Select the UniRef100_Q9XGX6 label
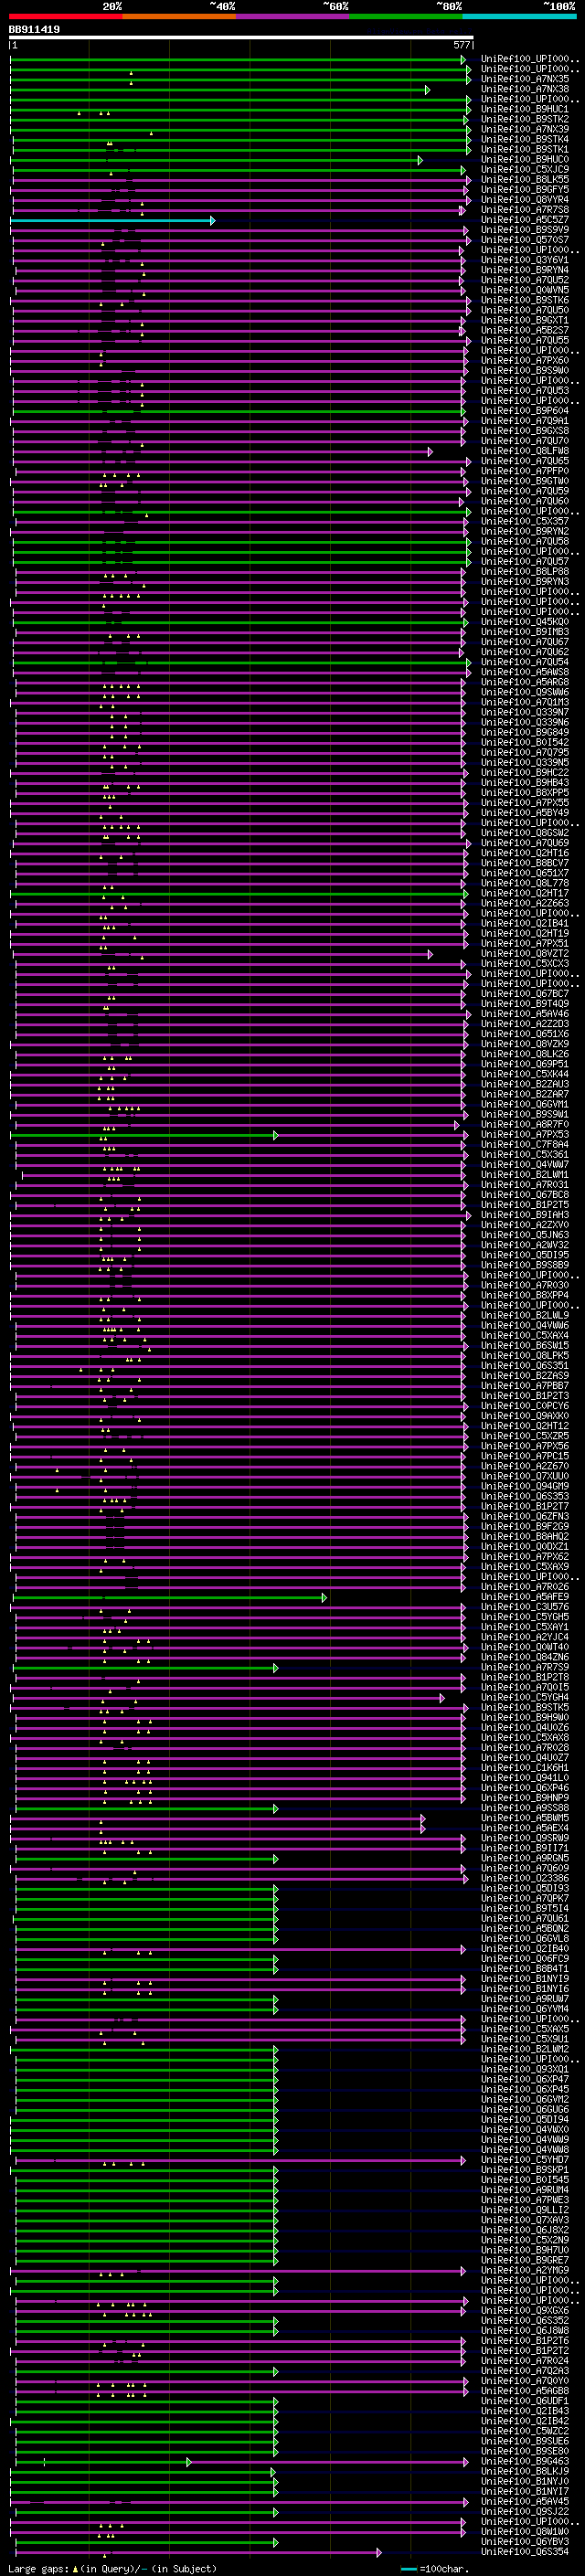 tap(525, 2311)
